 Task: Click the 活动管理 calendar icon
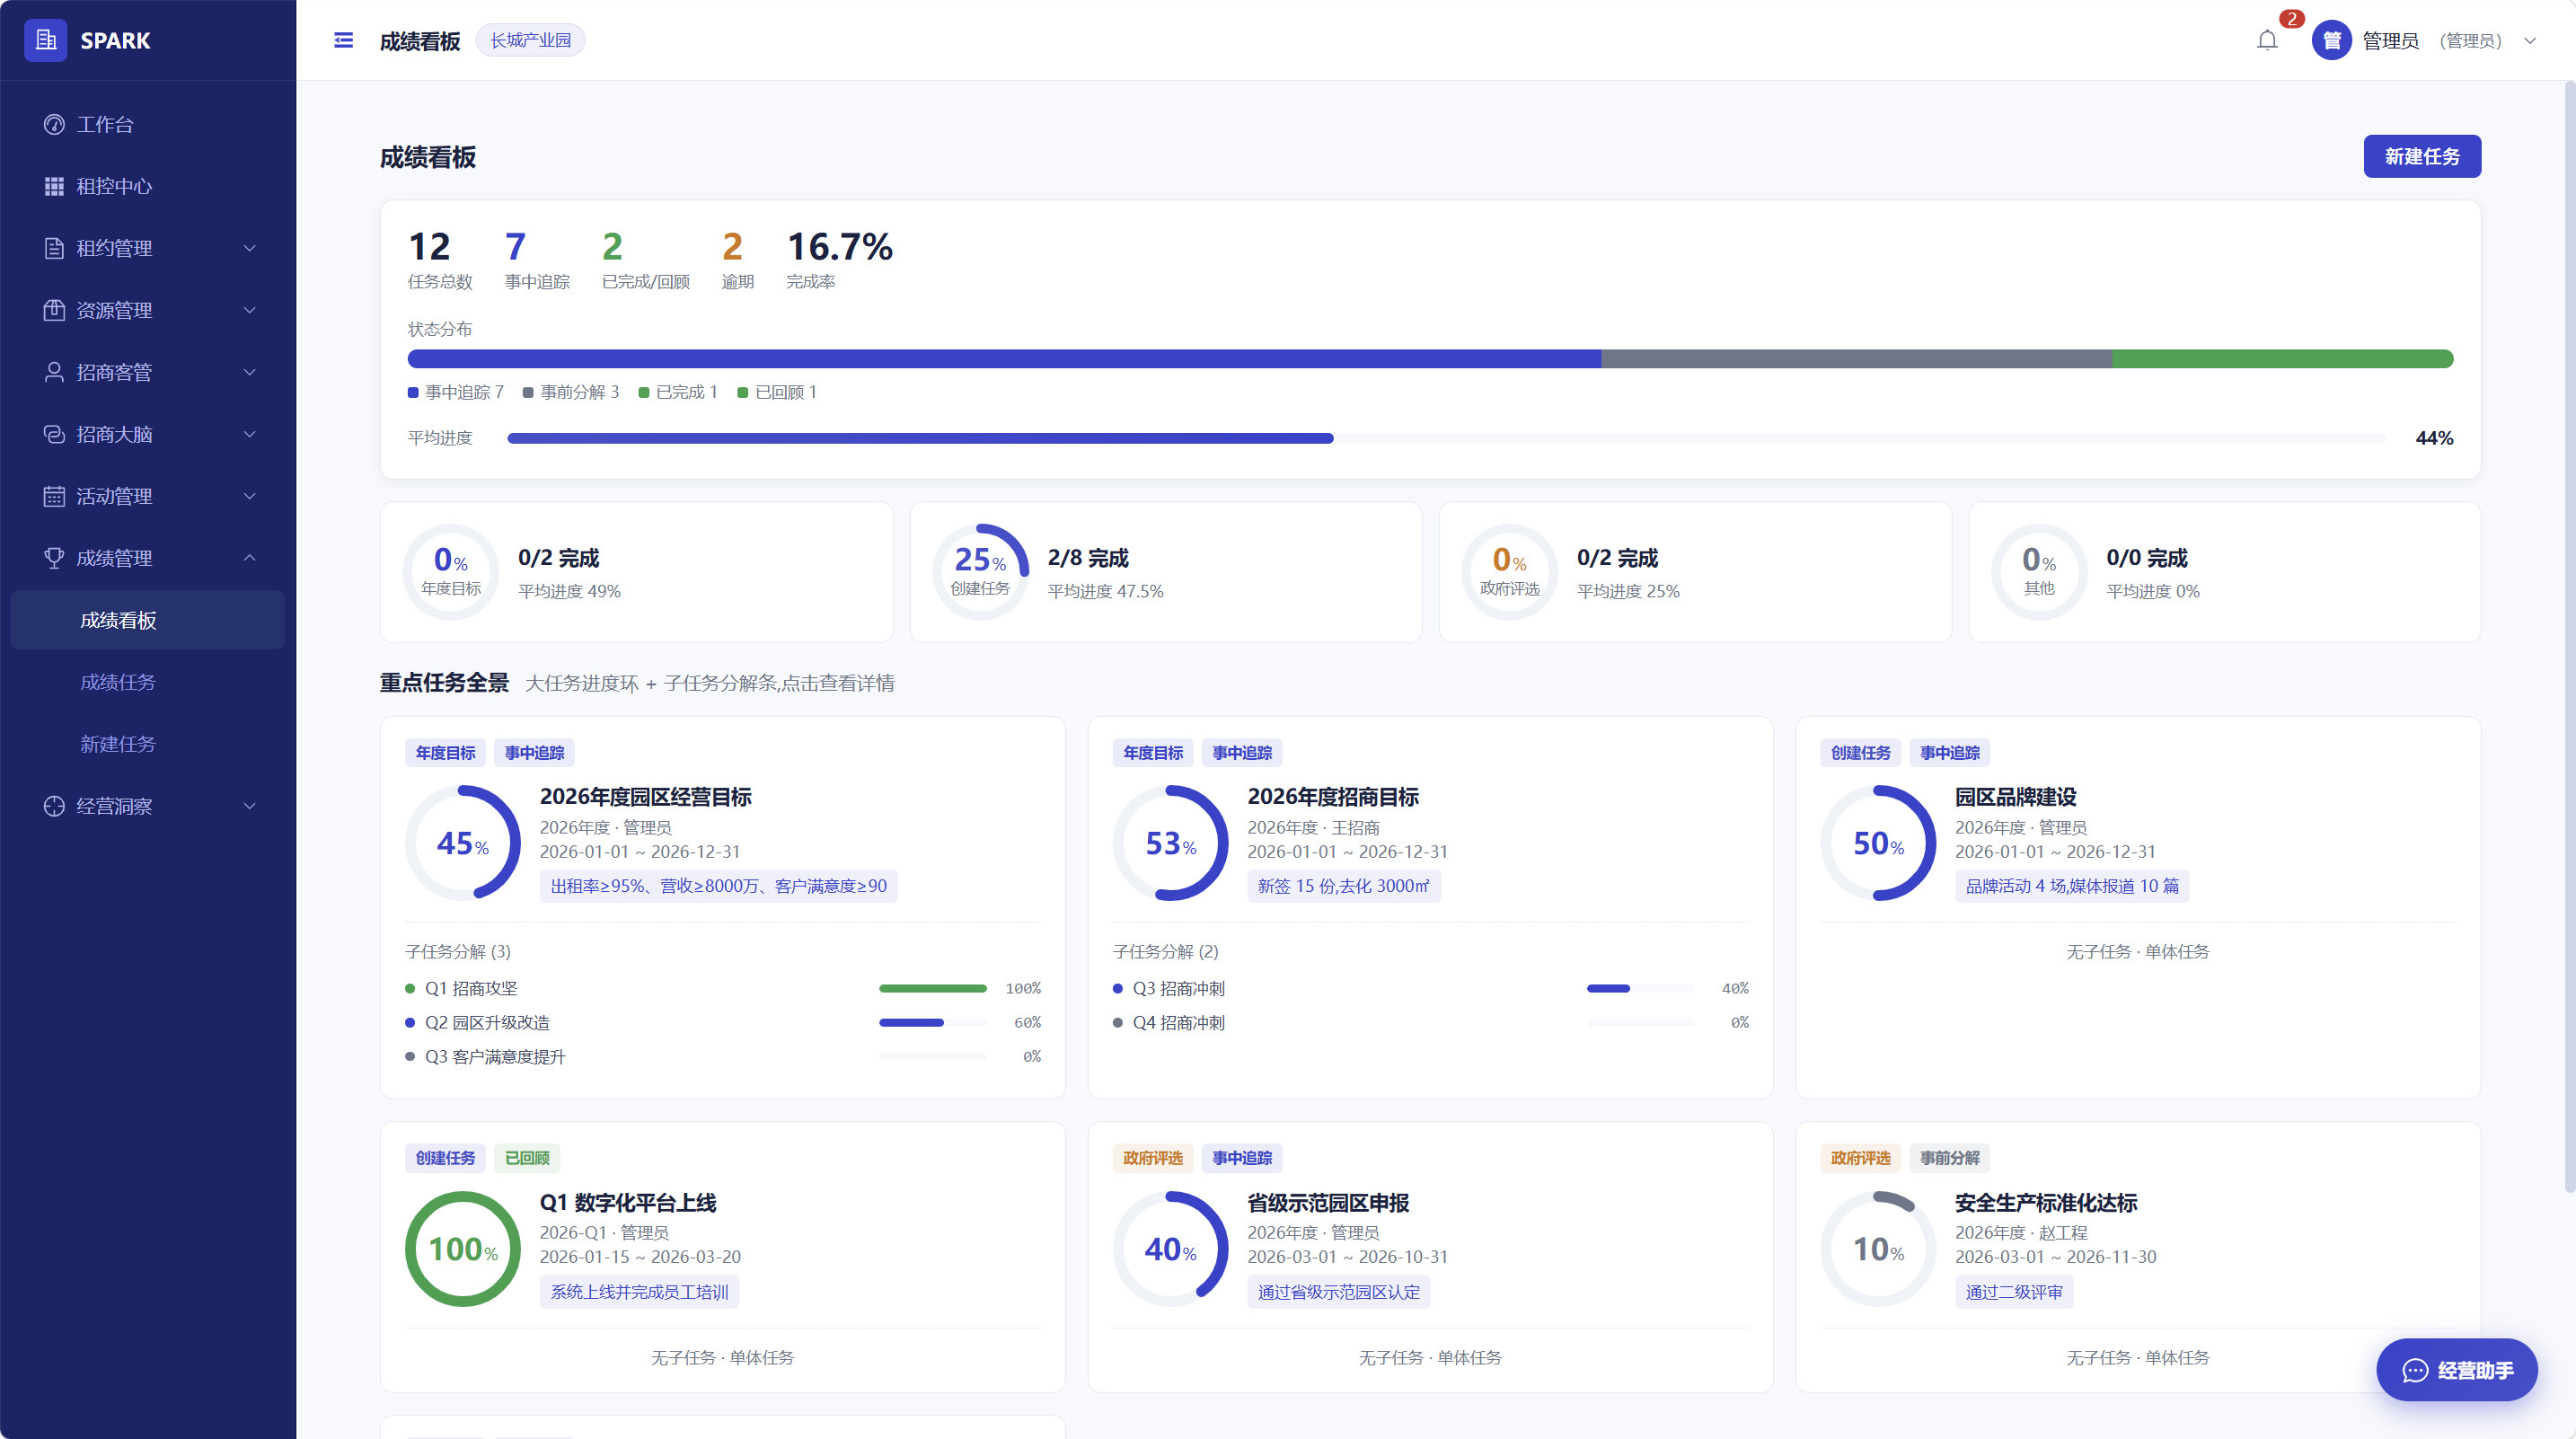point(54,496)
